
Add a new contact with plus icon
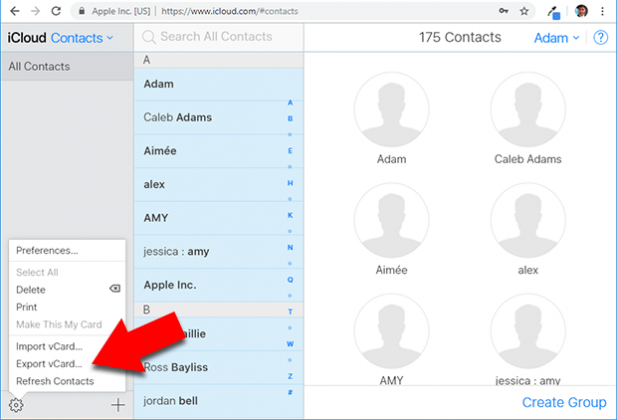pos(118,405)
